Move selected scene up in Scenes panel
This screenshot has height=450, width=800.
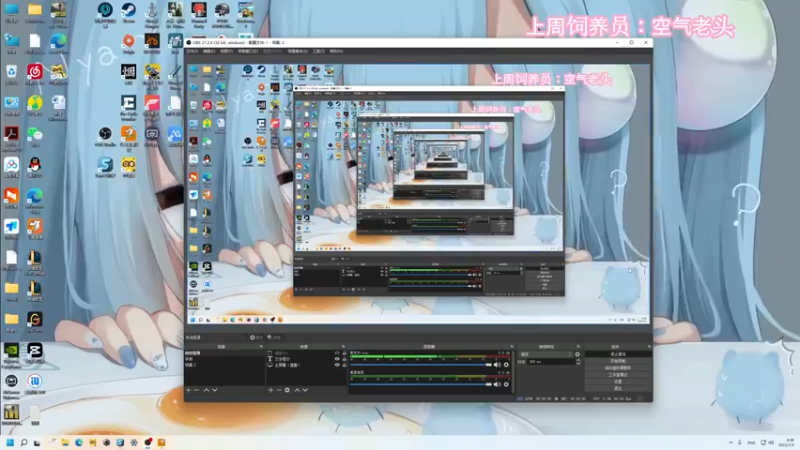pyautogui.click(x=207, y=390)
